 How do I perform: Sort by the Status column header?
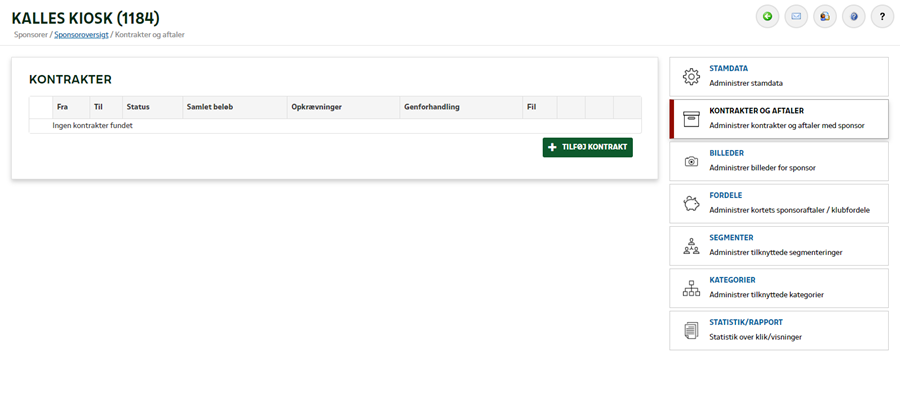138,106
